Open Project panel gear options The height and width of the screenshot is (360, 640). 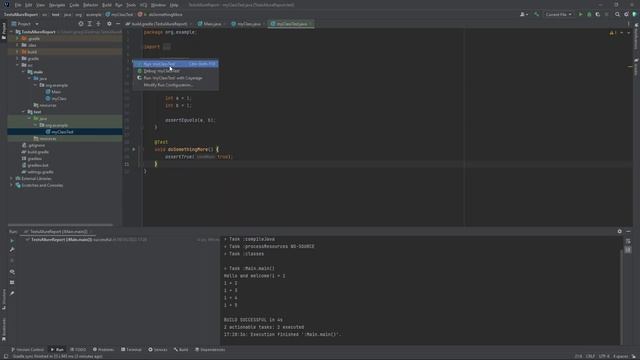[x=109, y=24]
